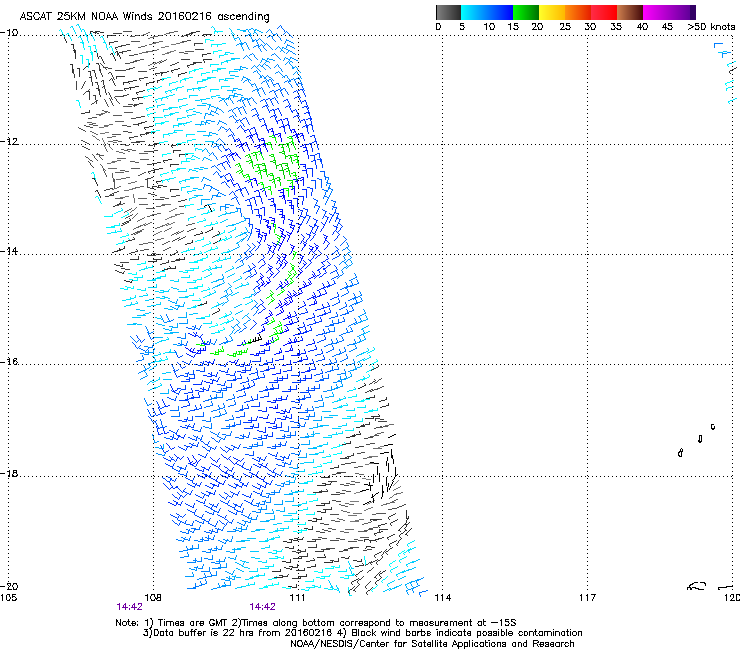This screenshot has width=740, height=650.
Task: Click the "-18" latitude axis label
Action: pyautogui.click(x=9, y=473)
